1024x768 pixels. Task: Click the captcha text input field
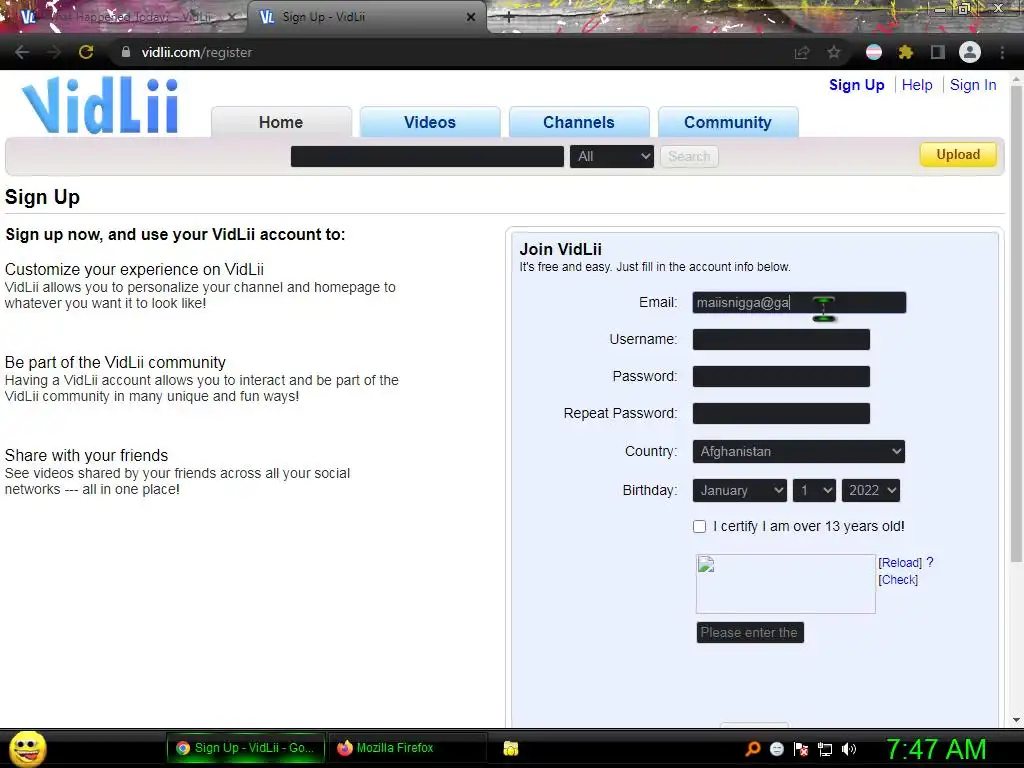click(750, 632)
